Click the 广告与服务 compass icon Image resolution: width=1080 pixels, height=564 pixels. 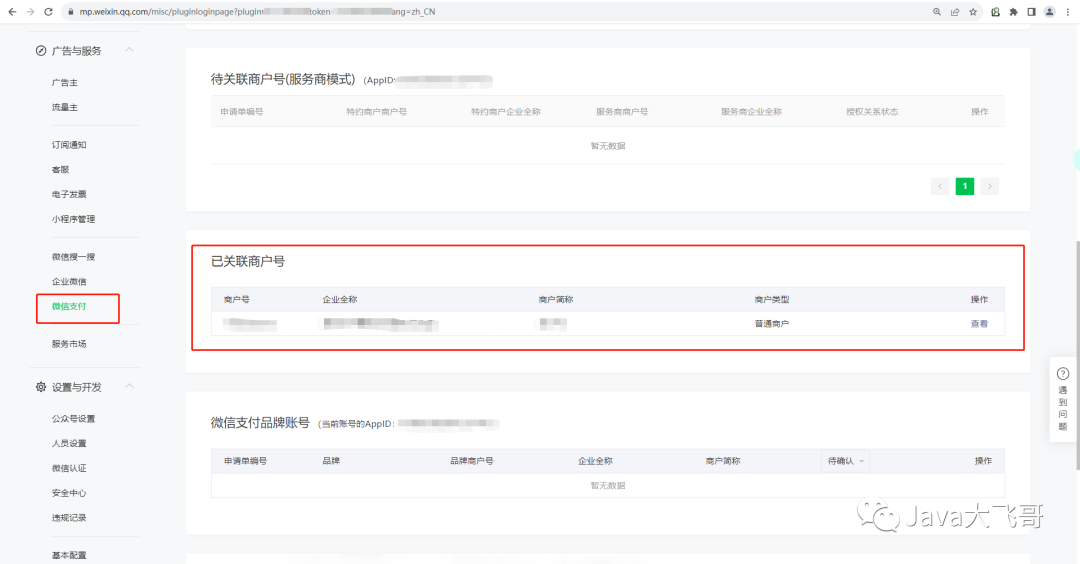coord(41,51)
